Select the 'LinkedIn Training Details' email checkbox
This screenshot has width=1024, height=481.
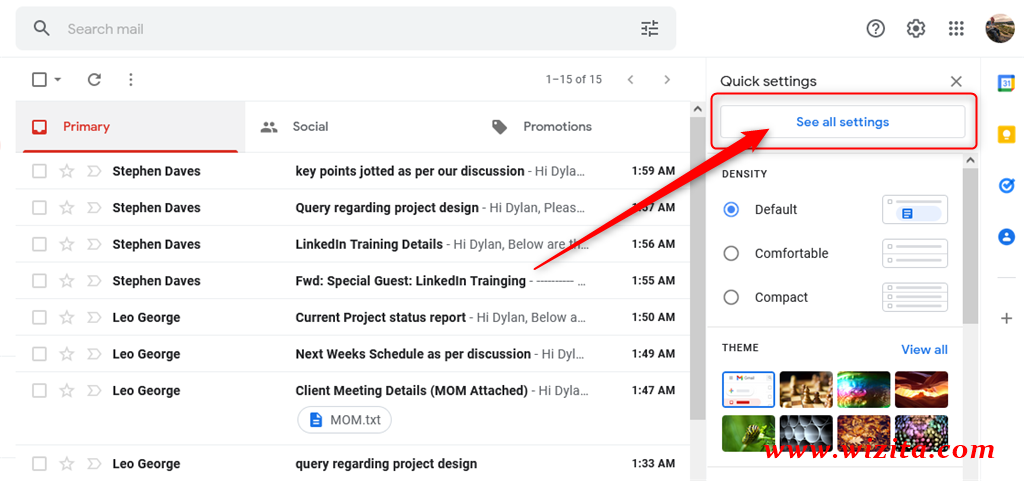[39, 244]
